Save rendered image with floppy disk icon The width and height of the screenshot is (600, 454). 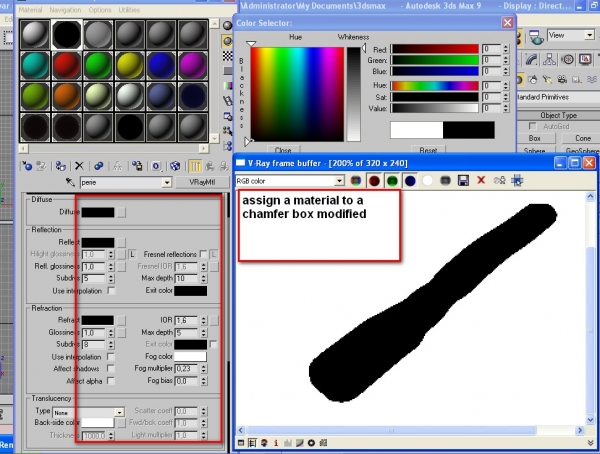[463, 181]
